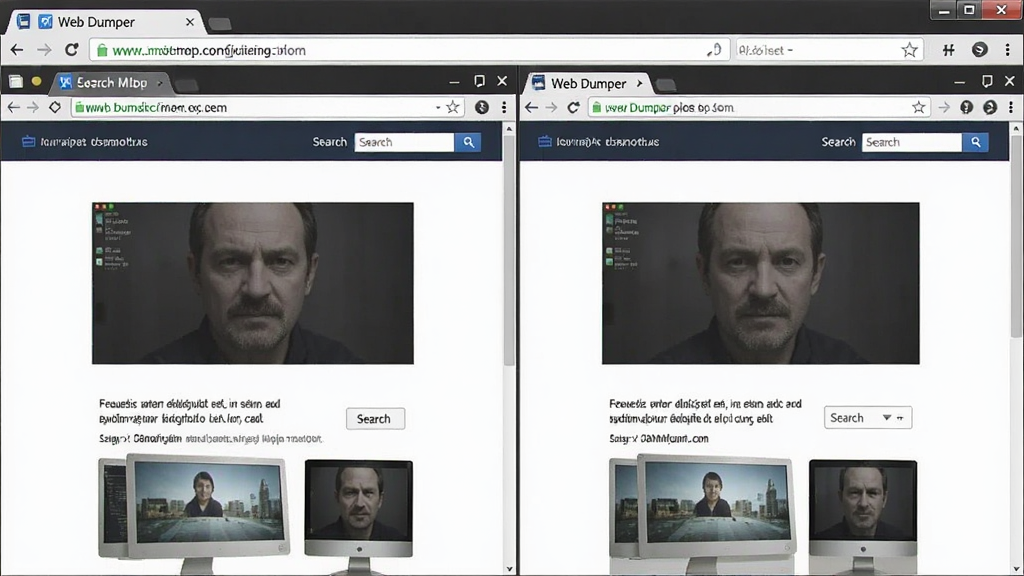This screenshot has width=1024, height=576.
Task: Star the page in right window address bar
Action: (x=918, y=107)
